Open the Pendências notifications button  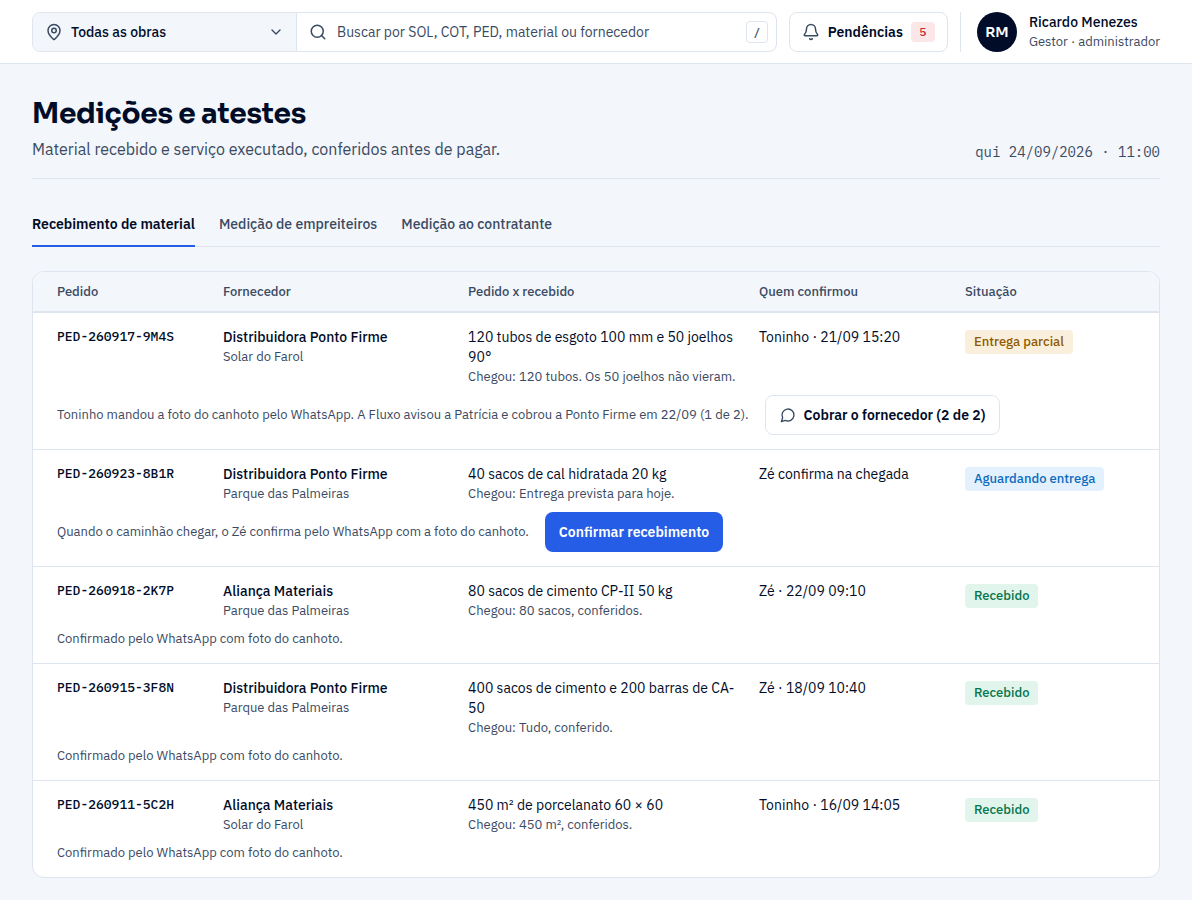[868, 32]
